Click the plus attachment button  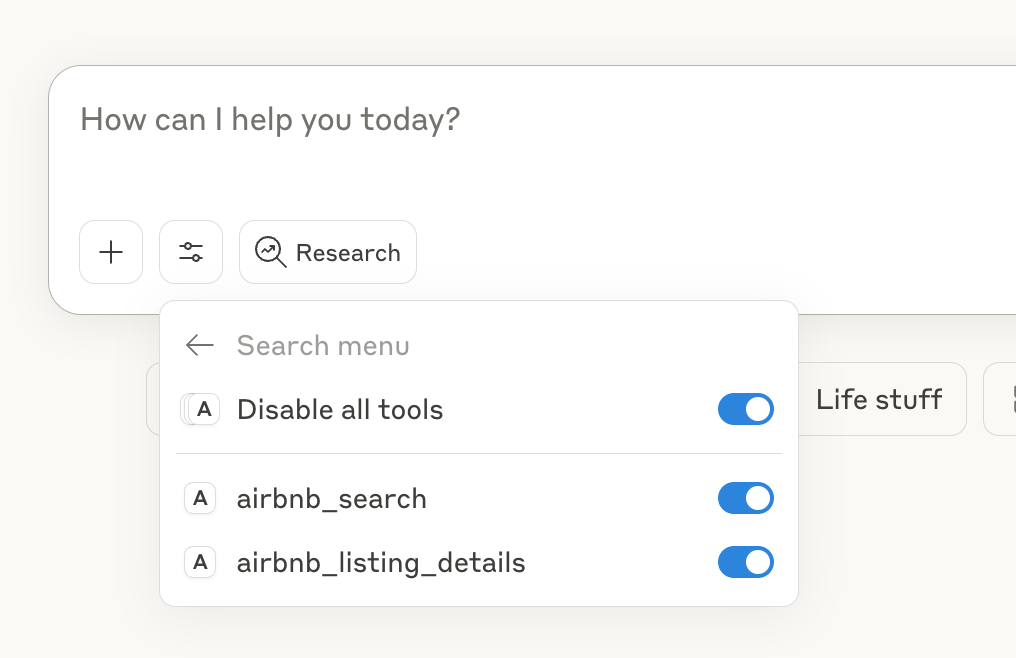point(111,252)
